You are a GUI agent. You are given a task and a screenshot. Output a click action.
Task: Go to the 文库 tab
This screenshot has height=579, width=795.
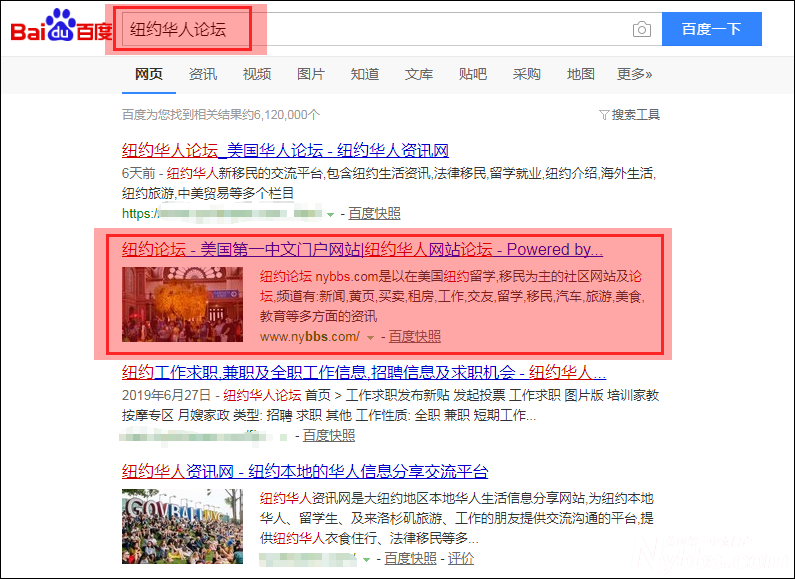(x=419, y=75)
